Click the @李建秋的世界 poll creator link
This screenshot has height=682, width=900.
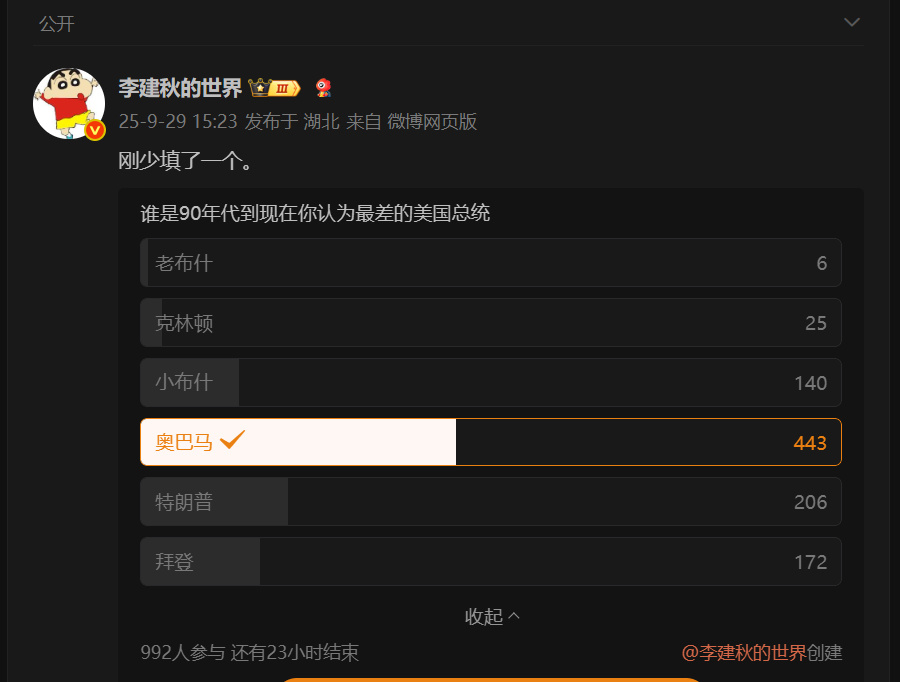pos(744,653)
